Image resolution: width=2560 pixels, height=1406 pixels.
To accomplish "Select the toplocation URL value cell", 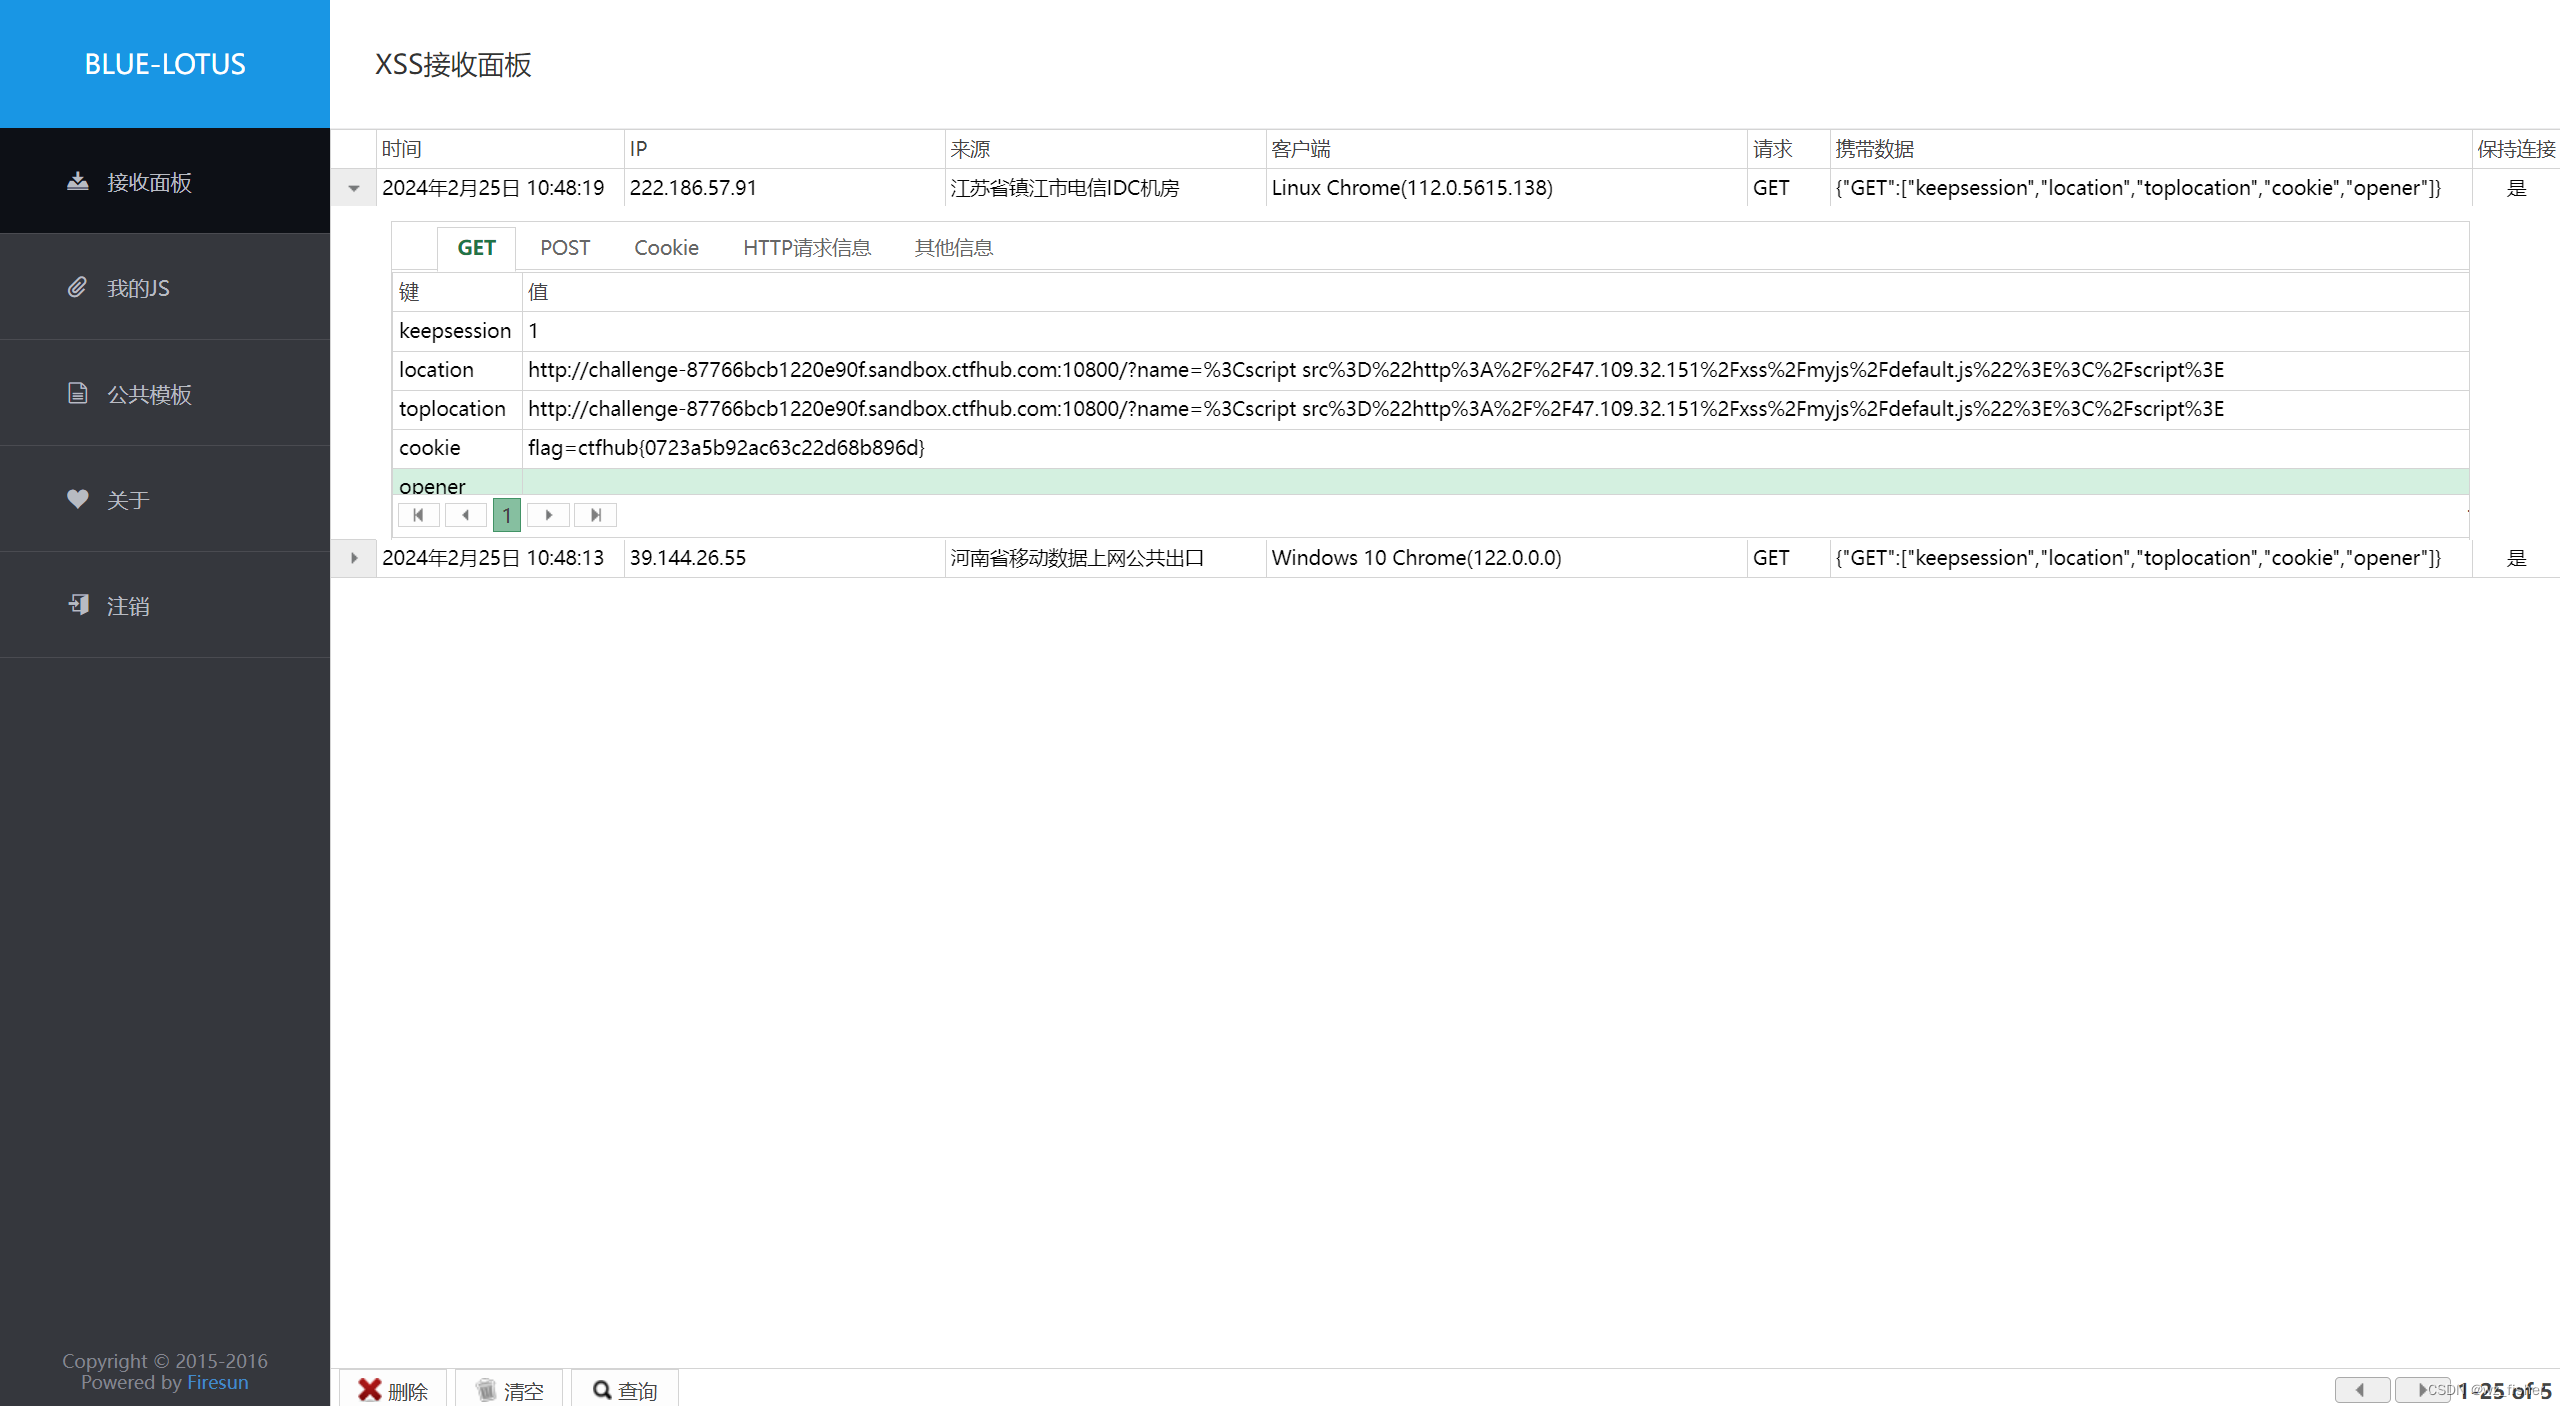I will click(x=1496, y=409).
